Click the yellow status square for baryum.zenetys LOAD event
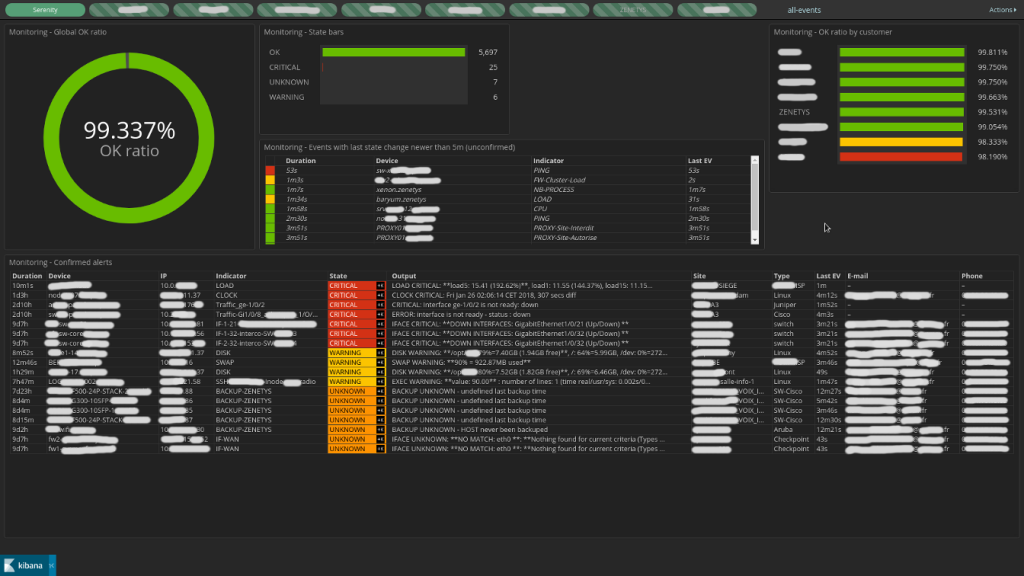 click(x=270, y=199)
